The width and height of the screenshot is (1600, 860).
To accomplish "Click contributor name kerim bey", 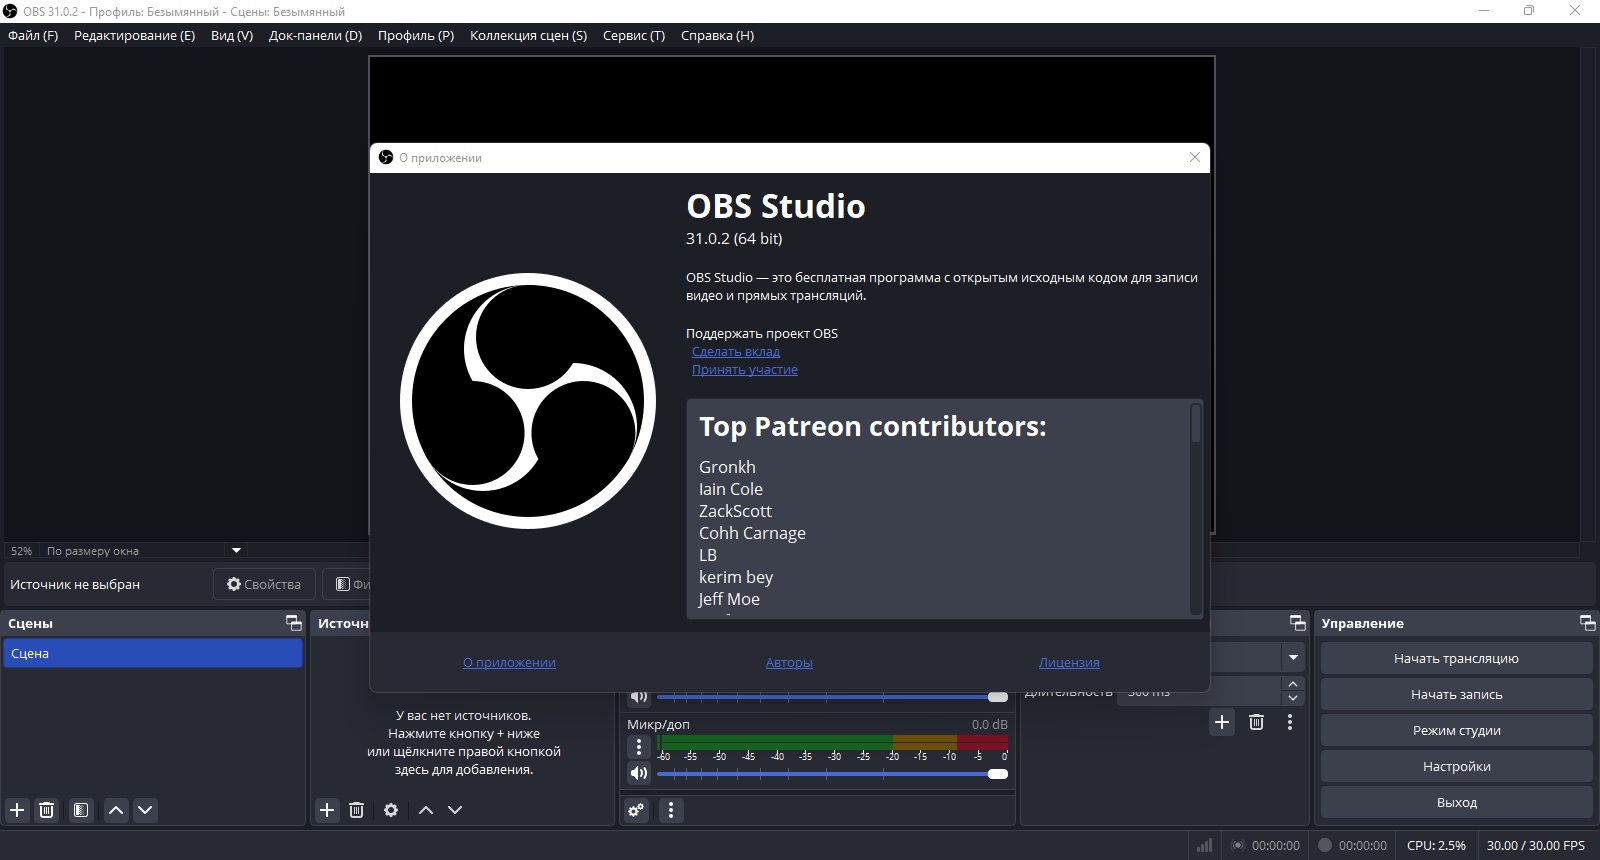I will [736, 577].
